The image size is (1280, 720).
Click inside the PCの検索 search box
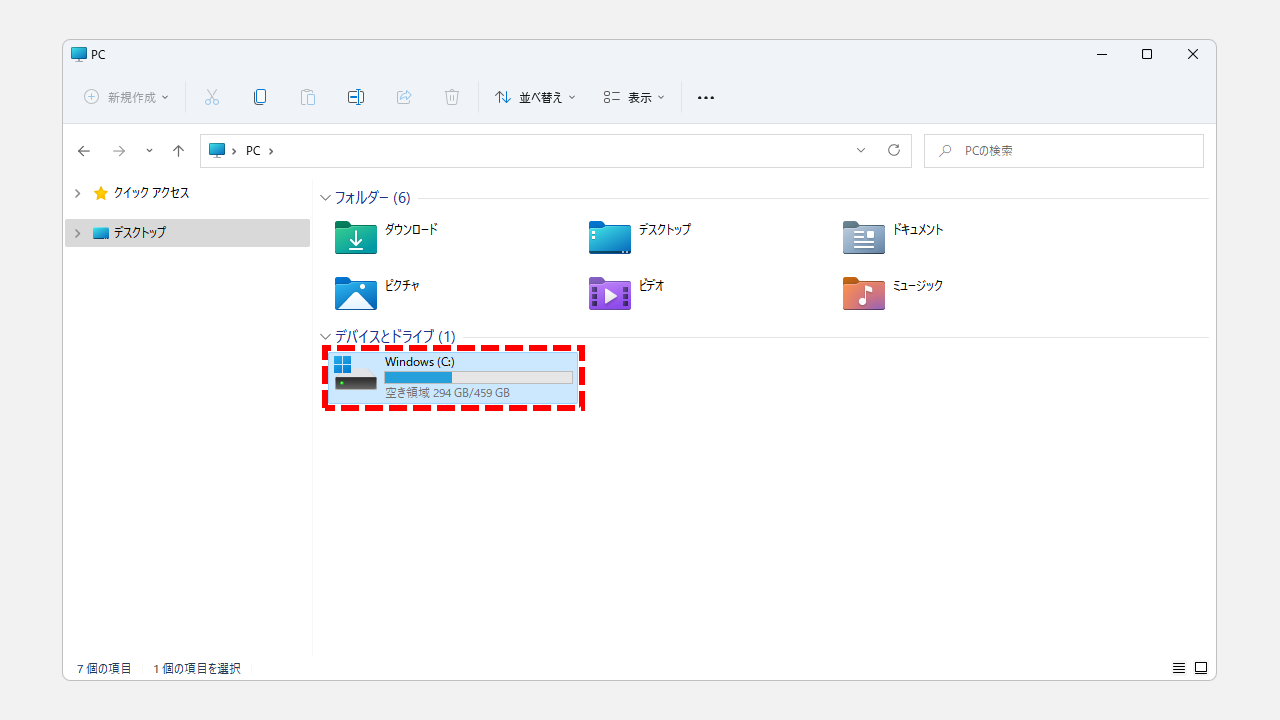pos(1063,150)
